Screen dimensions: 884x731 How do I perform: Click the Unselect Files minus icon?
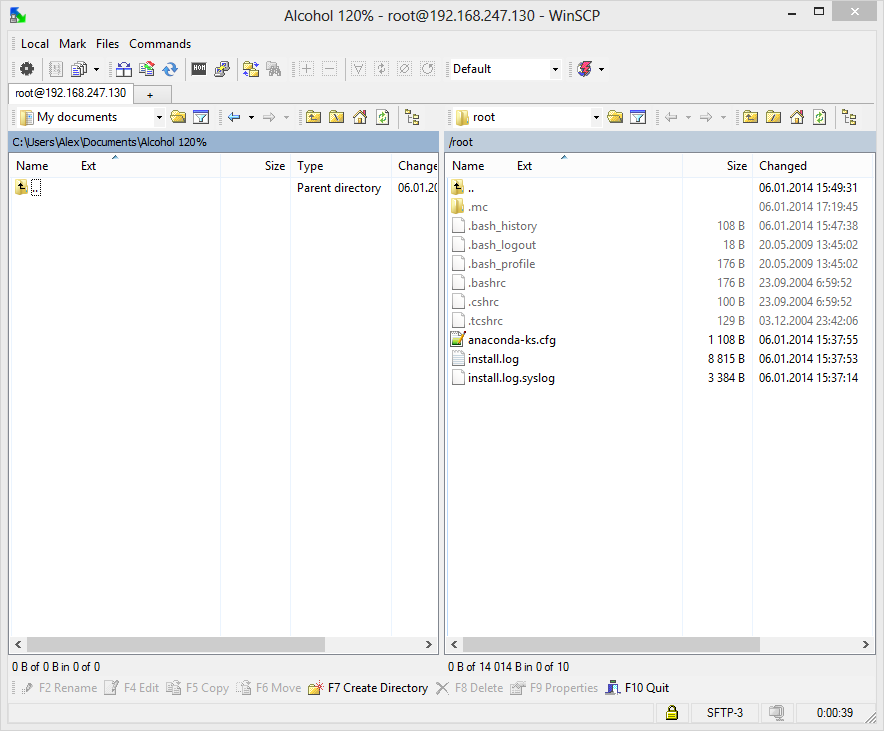coord(330,69)
